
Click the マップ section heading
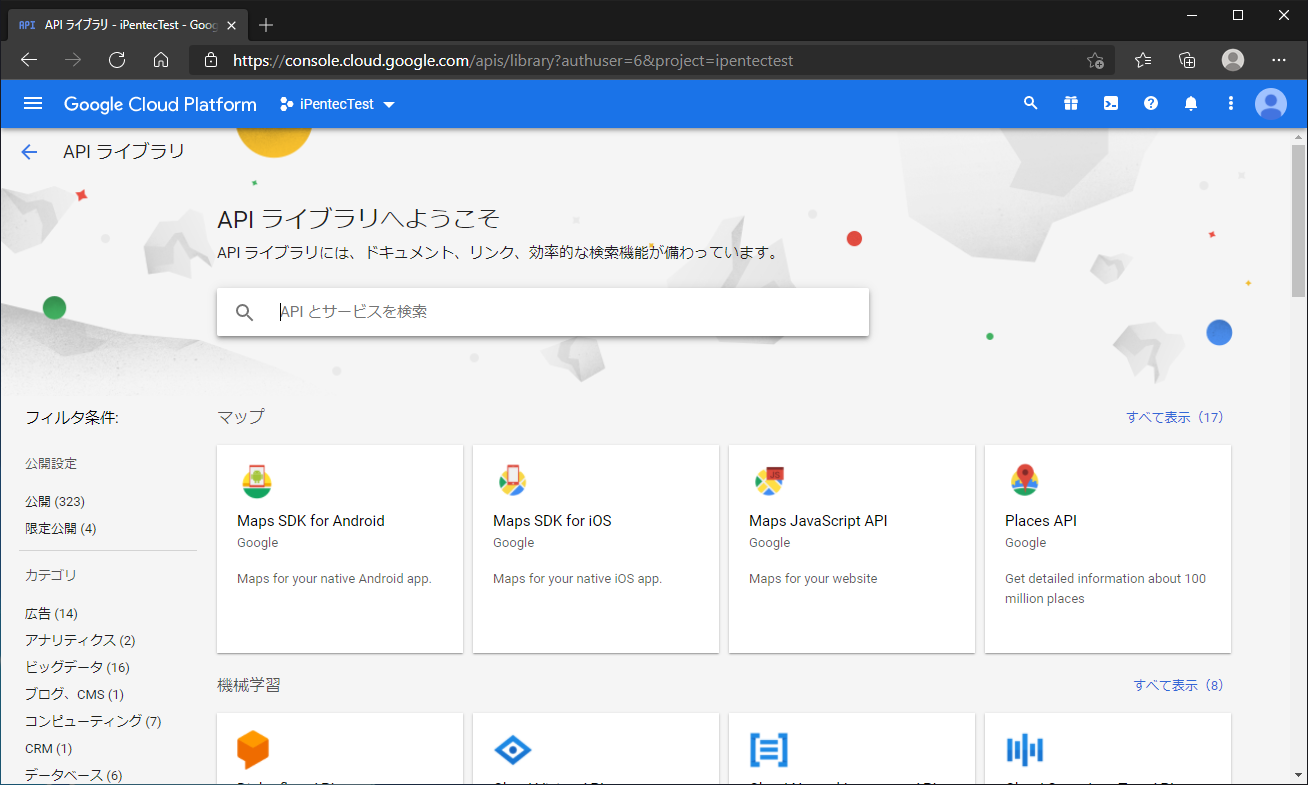pyautogui.click(x=241, y=416)
